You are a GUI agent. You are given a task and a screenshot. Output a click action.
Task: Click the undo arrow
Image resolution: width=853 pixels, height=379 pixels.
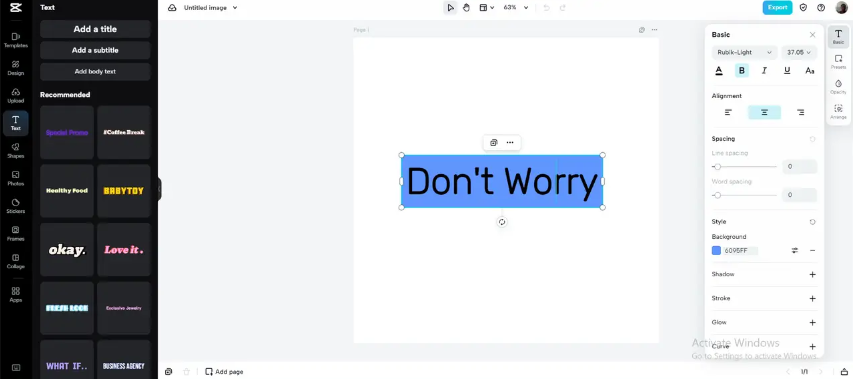pos(547,8)
